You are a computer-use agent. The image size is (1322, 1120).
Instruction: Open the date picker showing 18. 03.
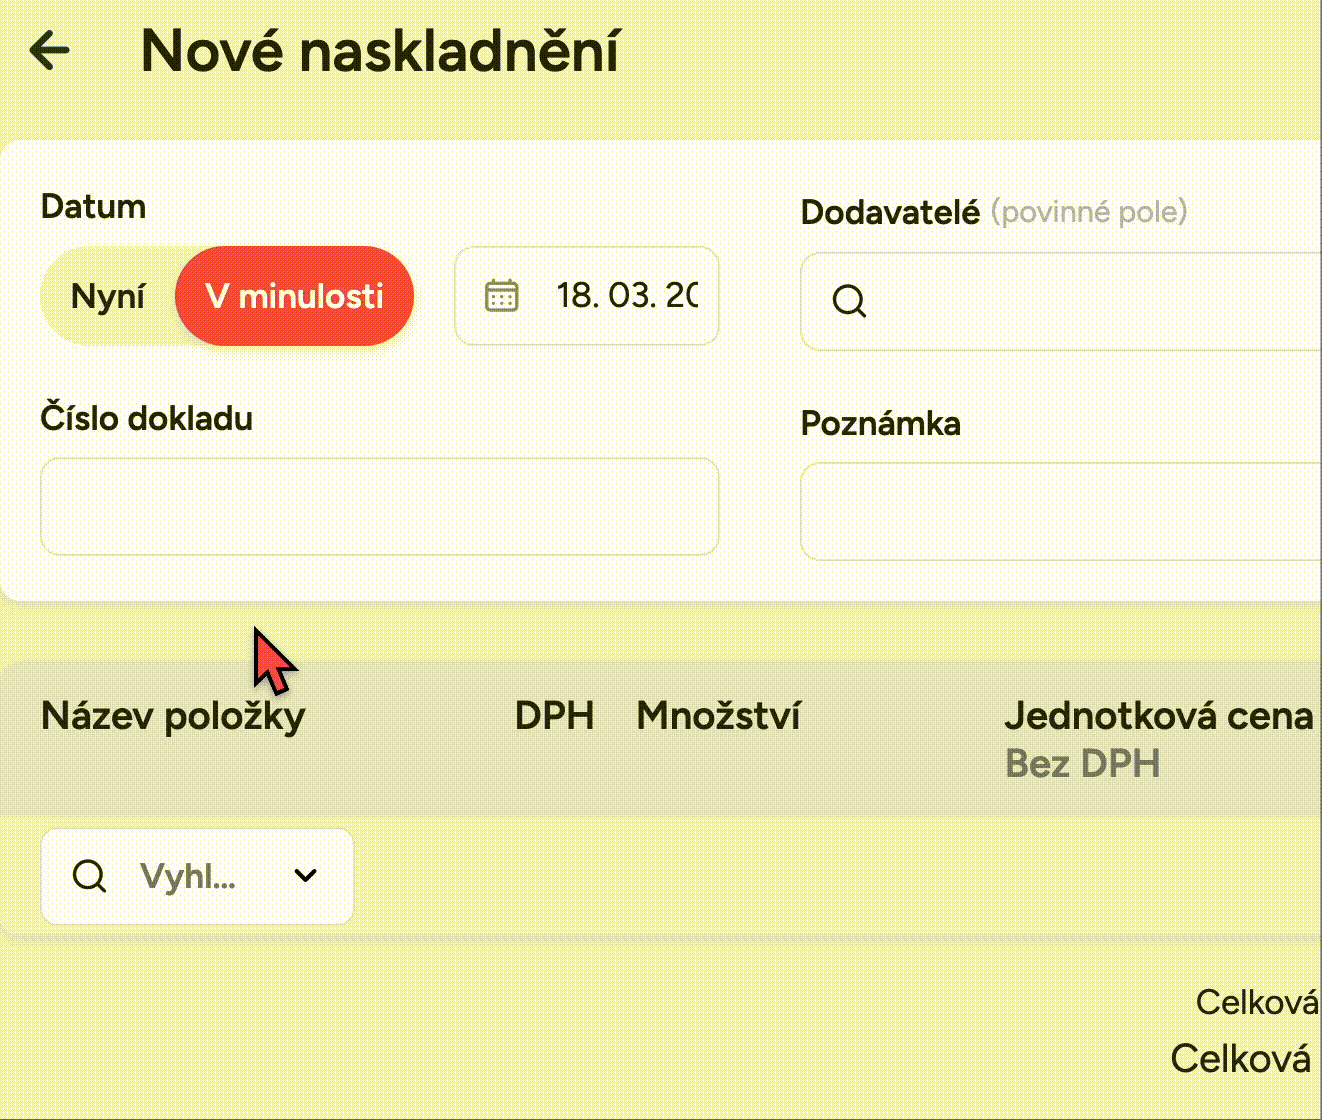tap(626, 296)
